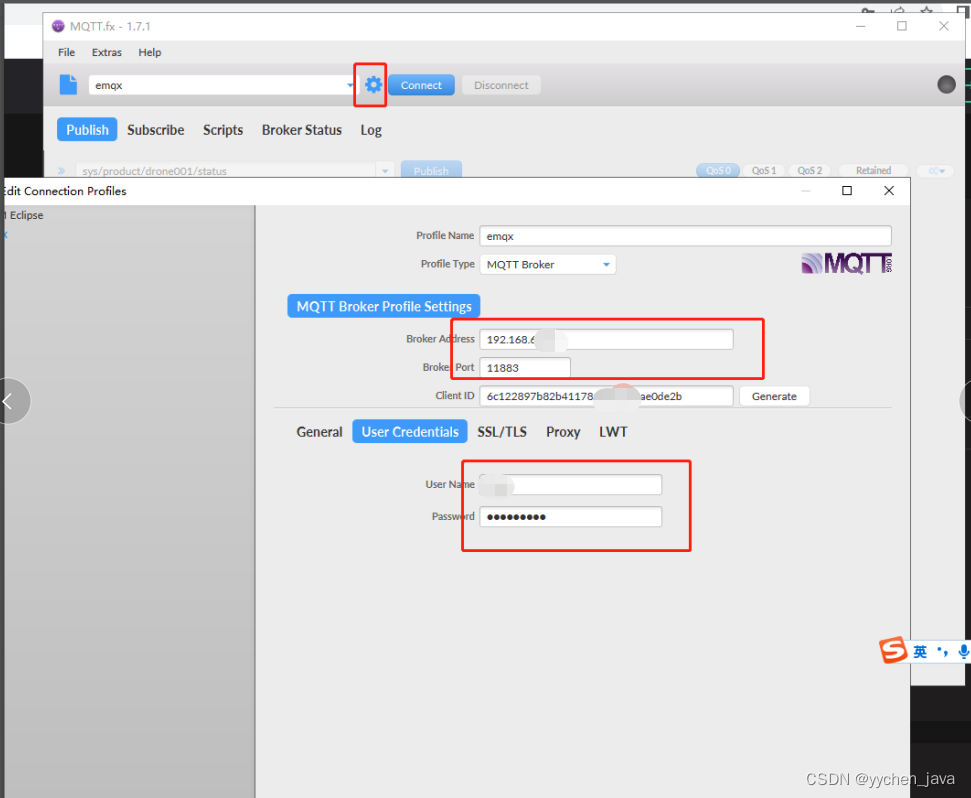Viewport: 971px width, 798px height.
Task: Switch to the Publish tab
Action: click(x=87, y=129)
